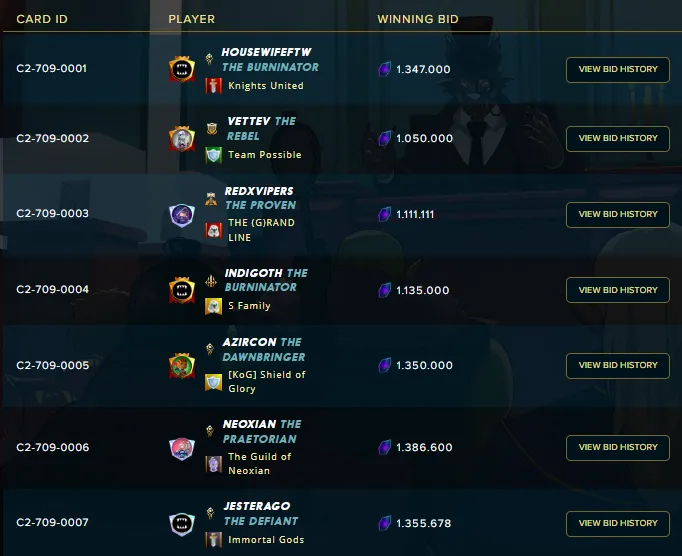View bid history for card C2-709-0001

(618, 69)
